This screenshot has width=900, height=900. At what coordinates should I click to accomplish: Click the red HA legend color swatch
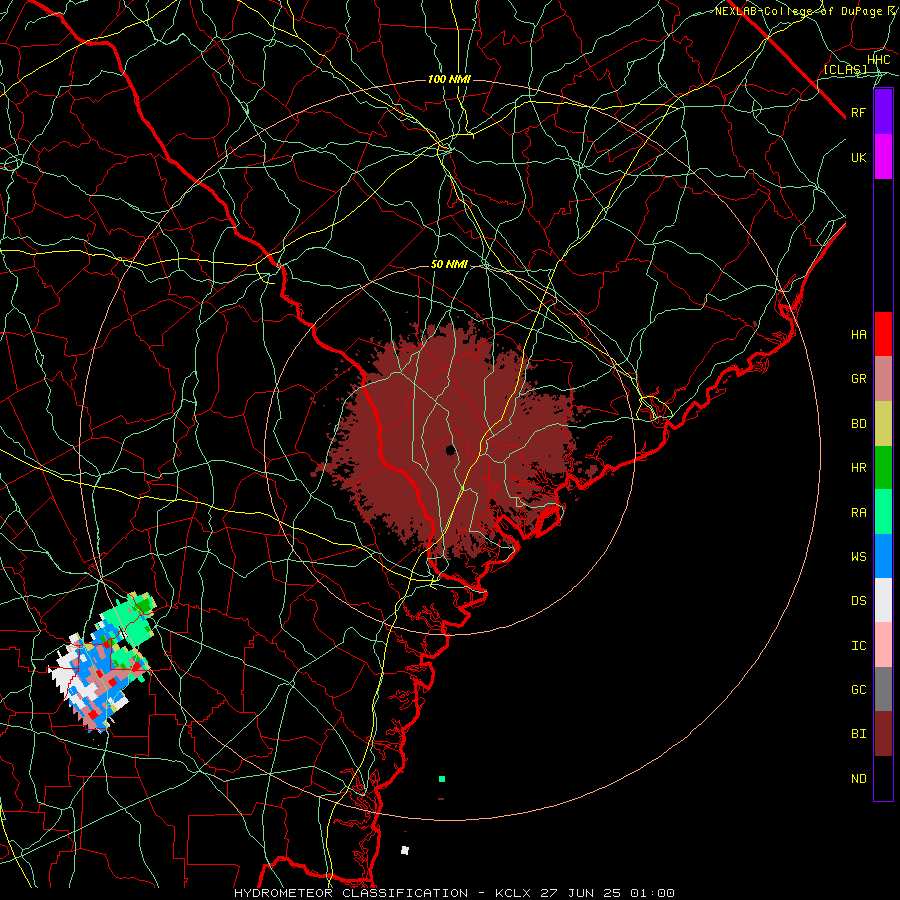coord(883,334)
